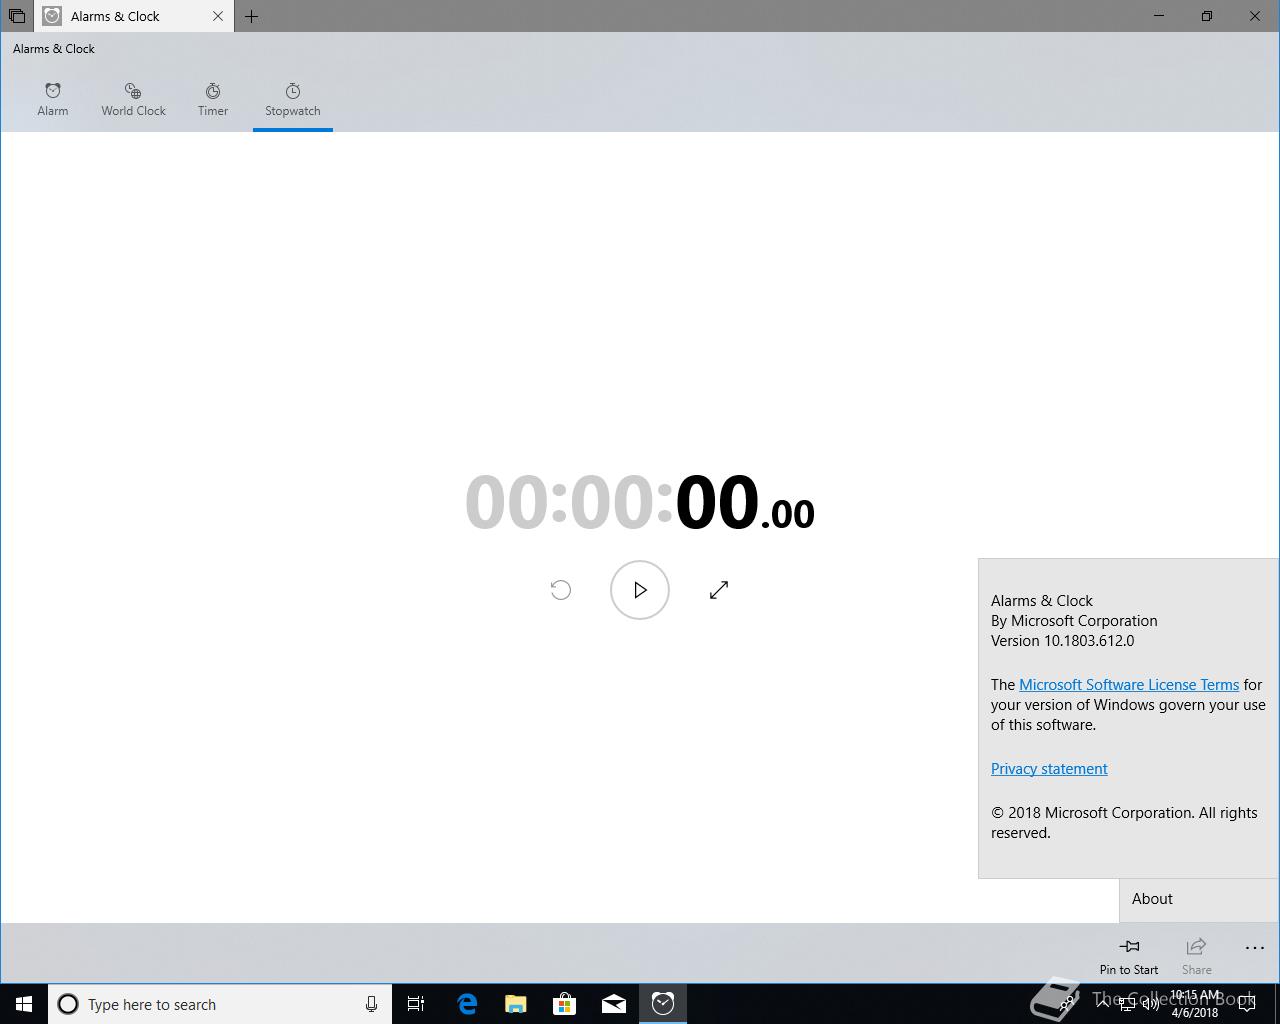The image size is (1280, 1024).
Task: Minimize the Alarms & Clock window
Action: (x=1160, y=16)
